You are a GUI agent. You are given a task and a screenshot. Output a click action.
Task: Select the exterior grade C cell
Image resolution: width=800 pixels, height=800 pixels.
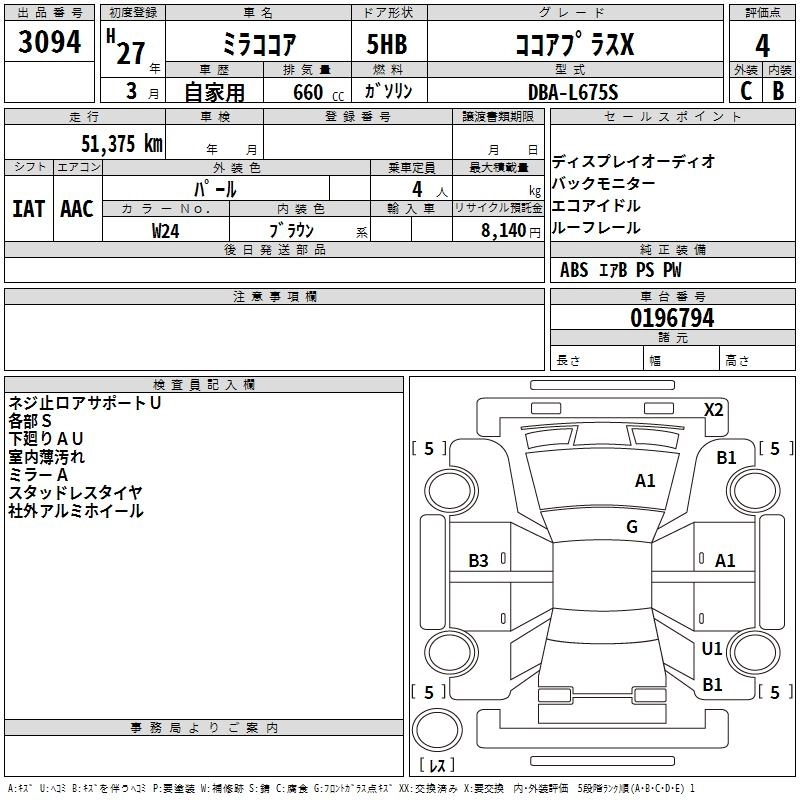click(x=746, y=91)
